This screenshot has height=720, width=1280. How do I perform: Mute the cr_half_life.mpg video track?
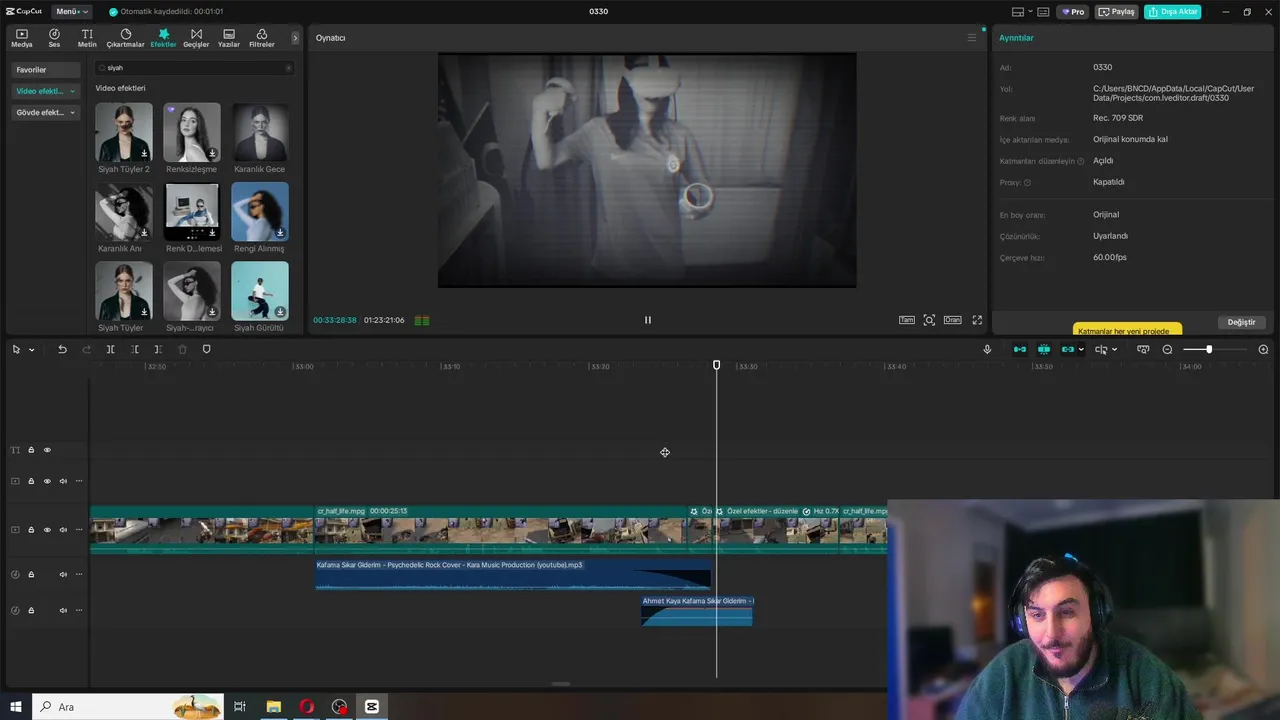(x=63, y=530)
